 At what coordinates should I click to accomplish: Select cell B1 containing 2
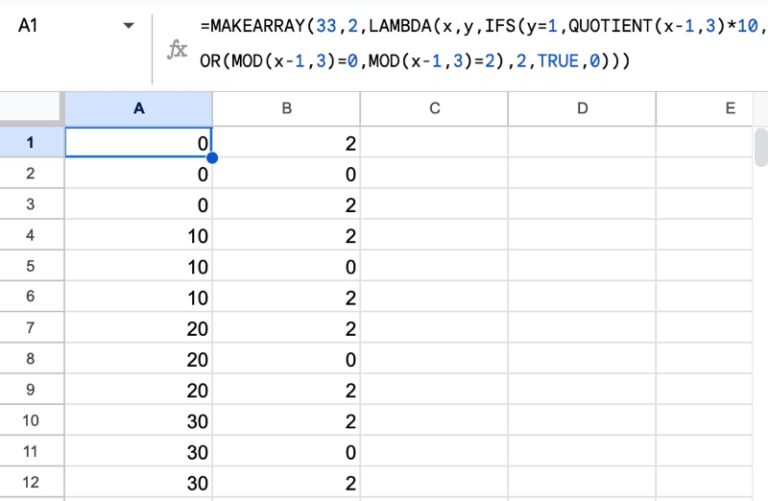287,143
